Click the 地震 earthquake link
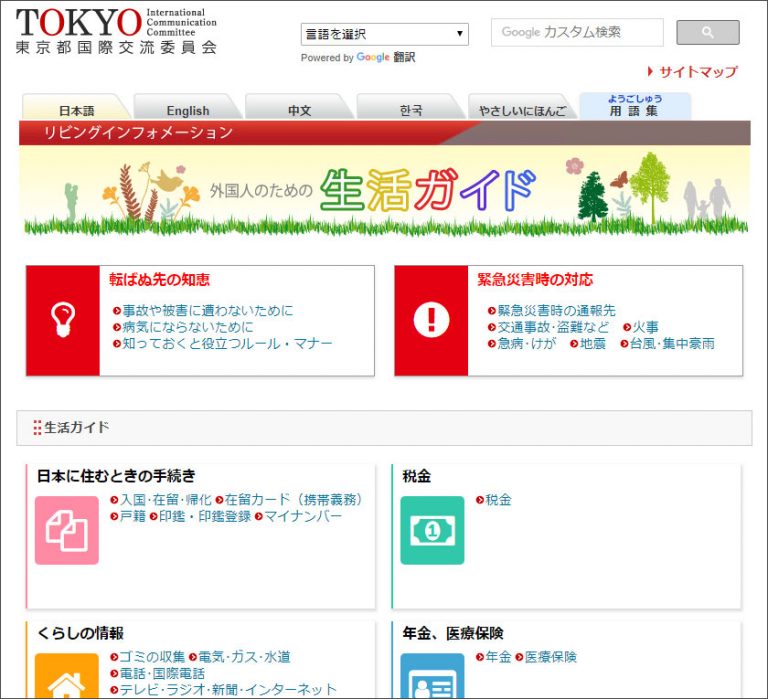 coord(593,343)
